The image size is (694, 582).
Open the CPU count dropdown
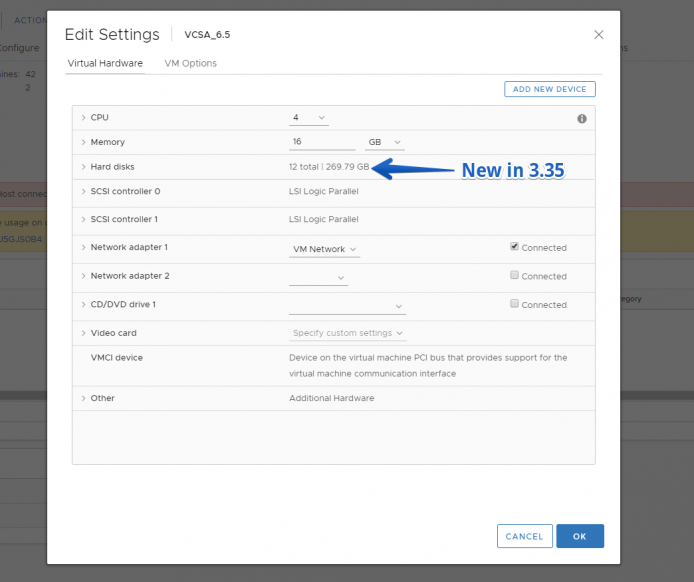click(309, 118)
